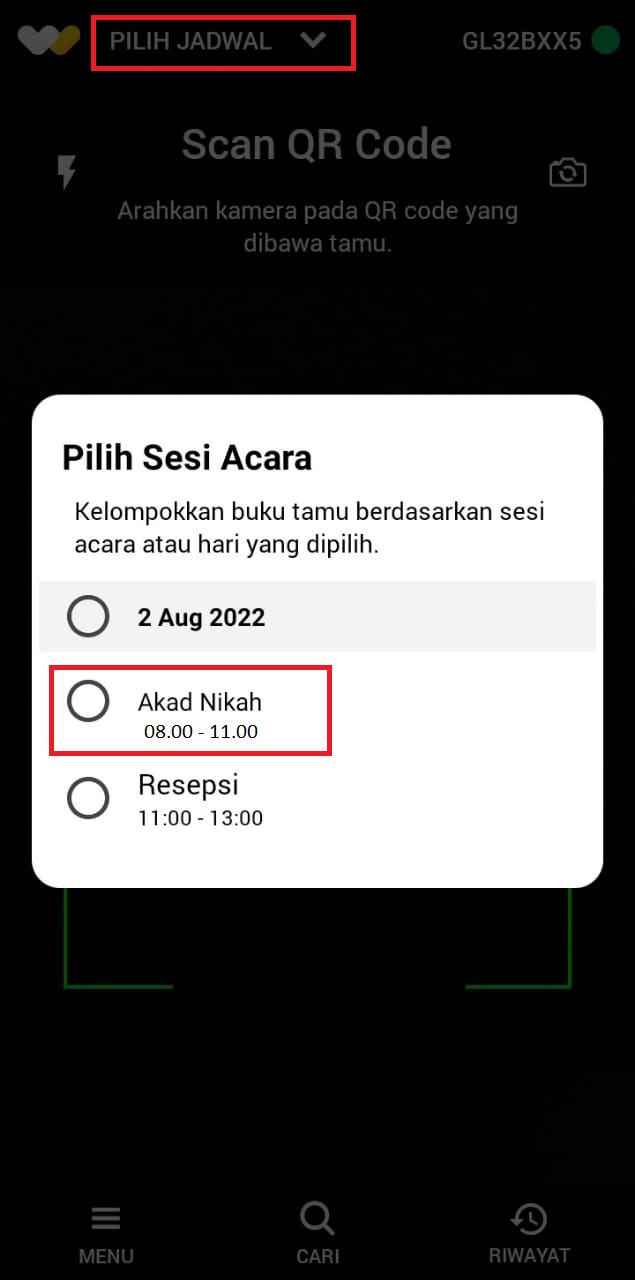Choose the Akad Nikah session radio button
The height and width of the screenshot is (1280, 635).
click(x=88, y=702)
